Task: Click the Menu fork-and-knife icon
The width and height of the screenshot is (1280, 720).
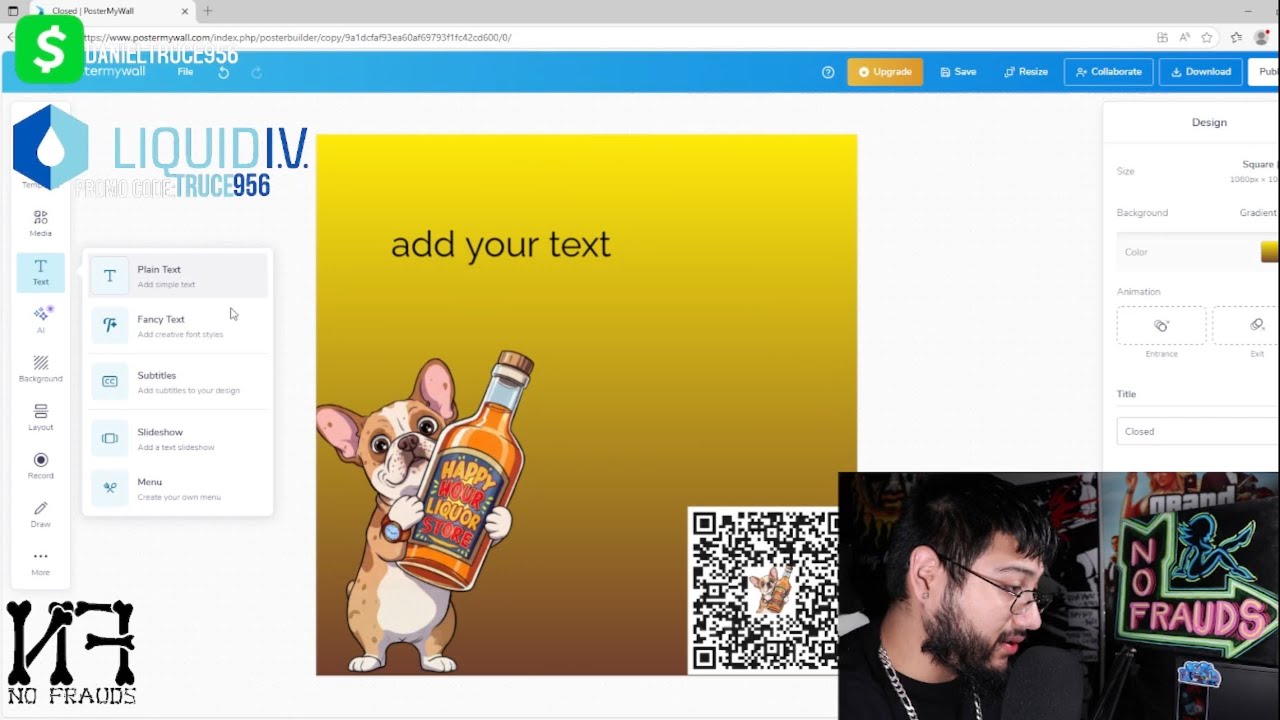Action: click(x=110, y=488)
